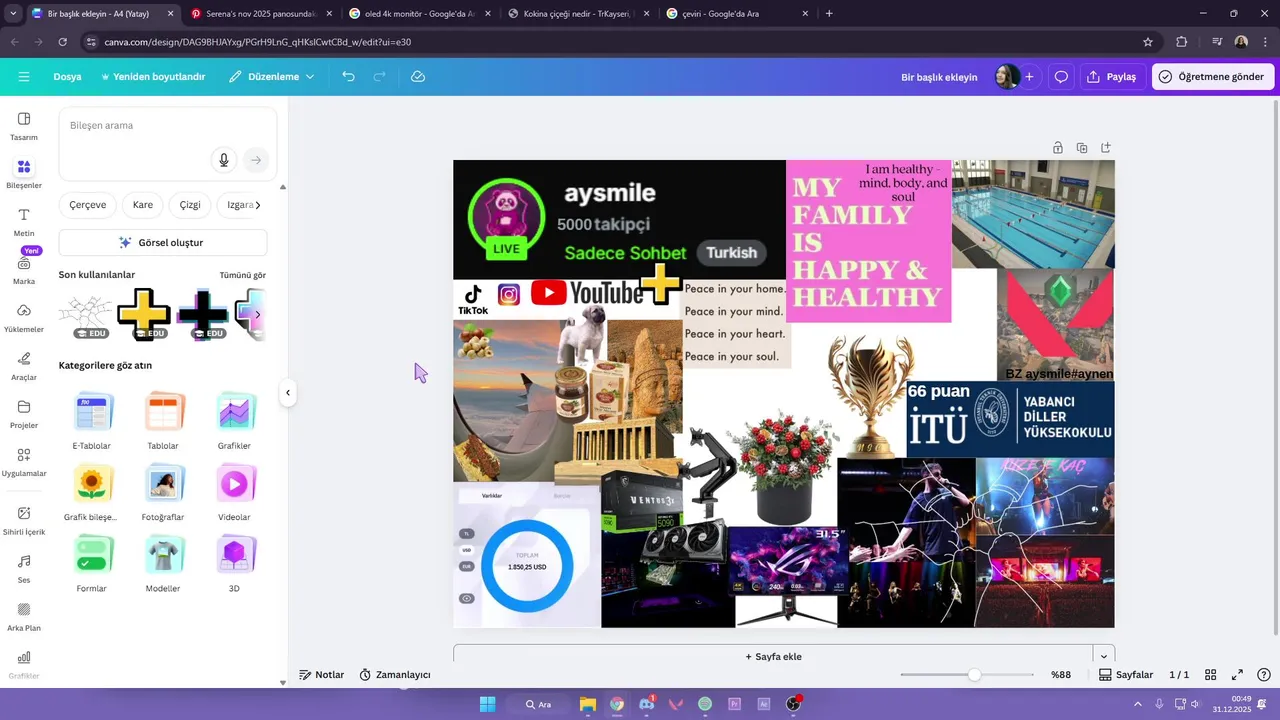Add a collaborator with the plus icon

pos(1029,77)
